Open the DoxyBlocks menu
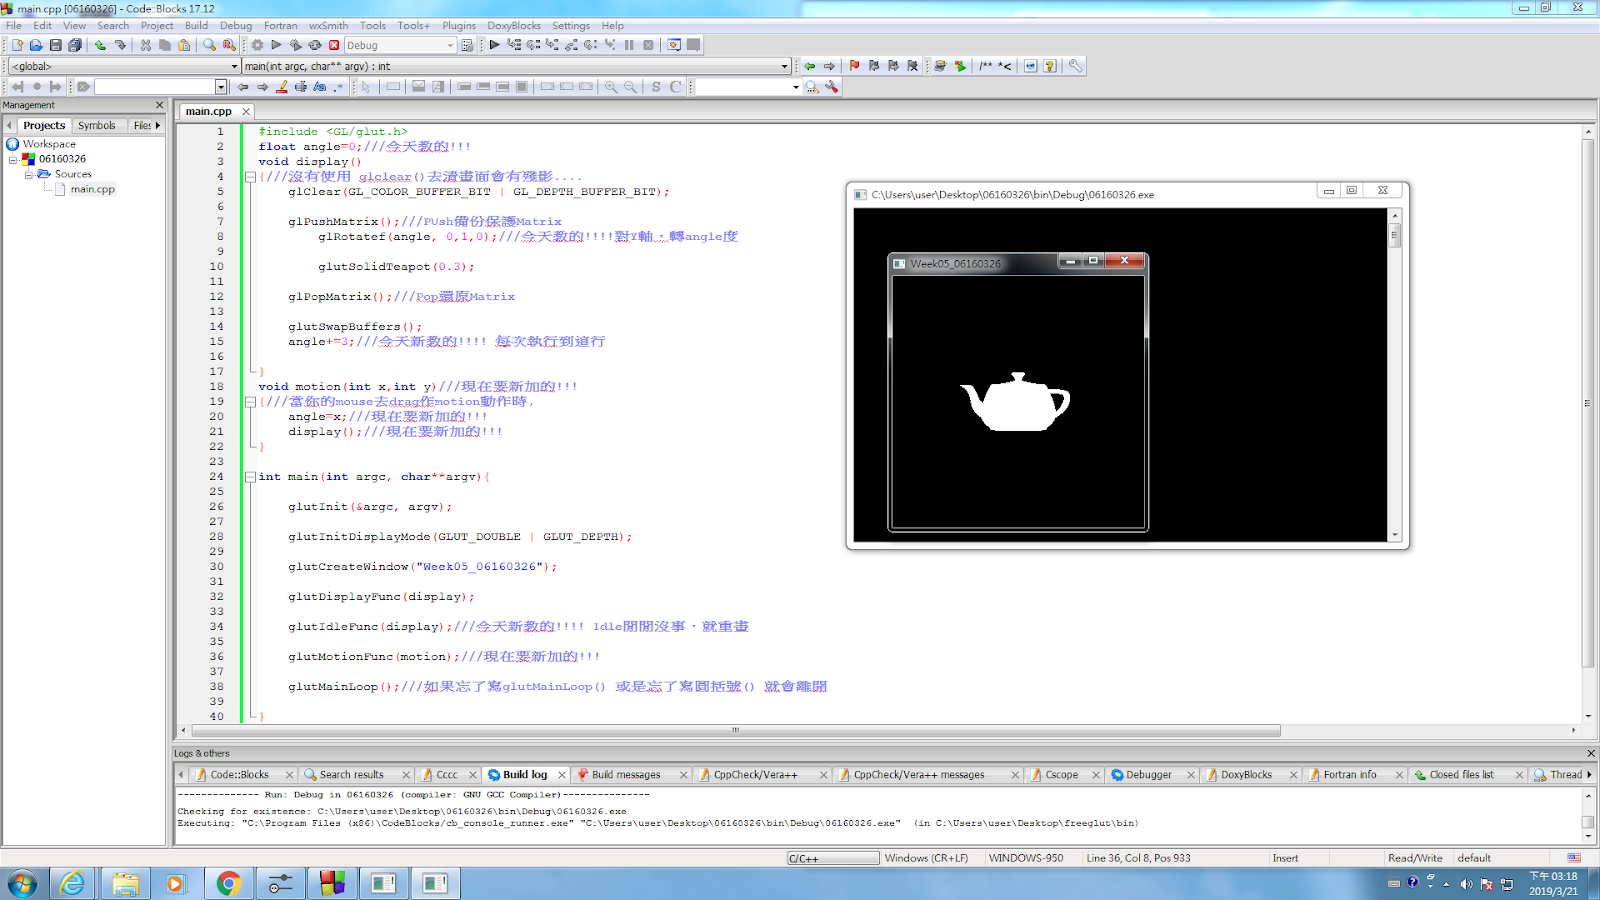 514,26
